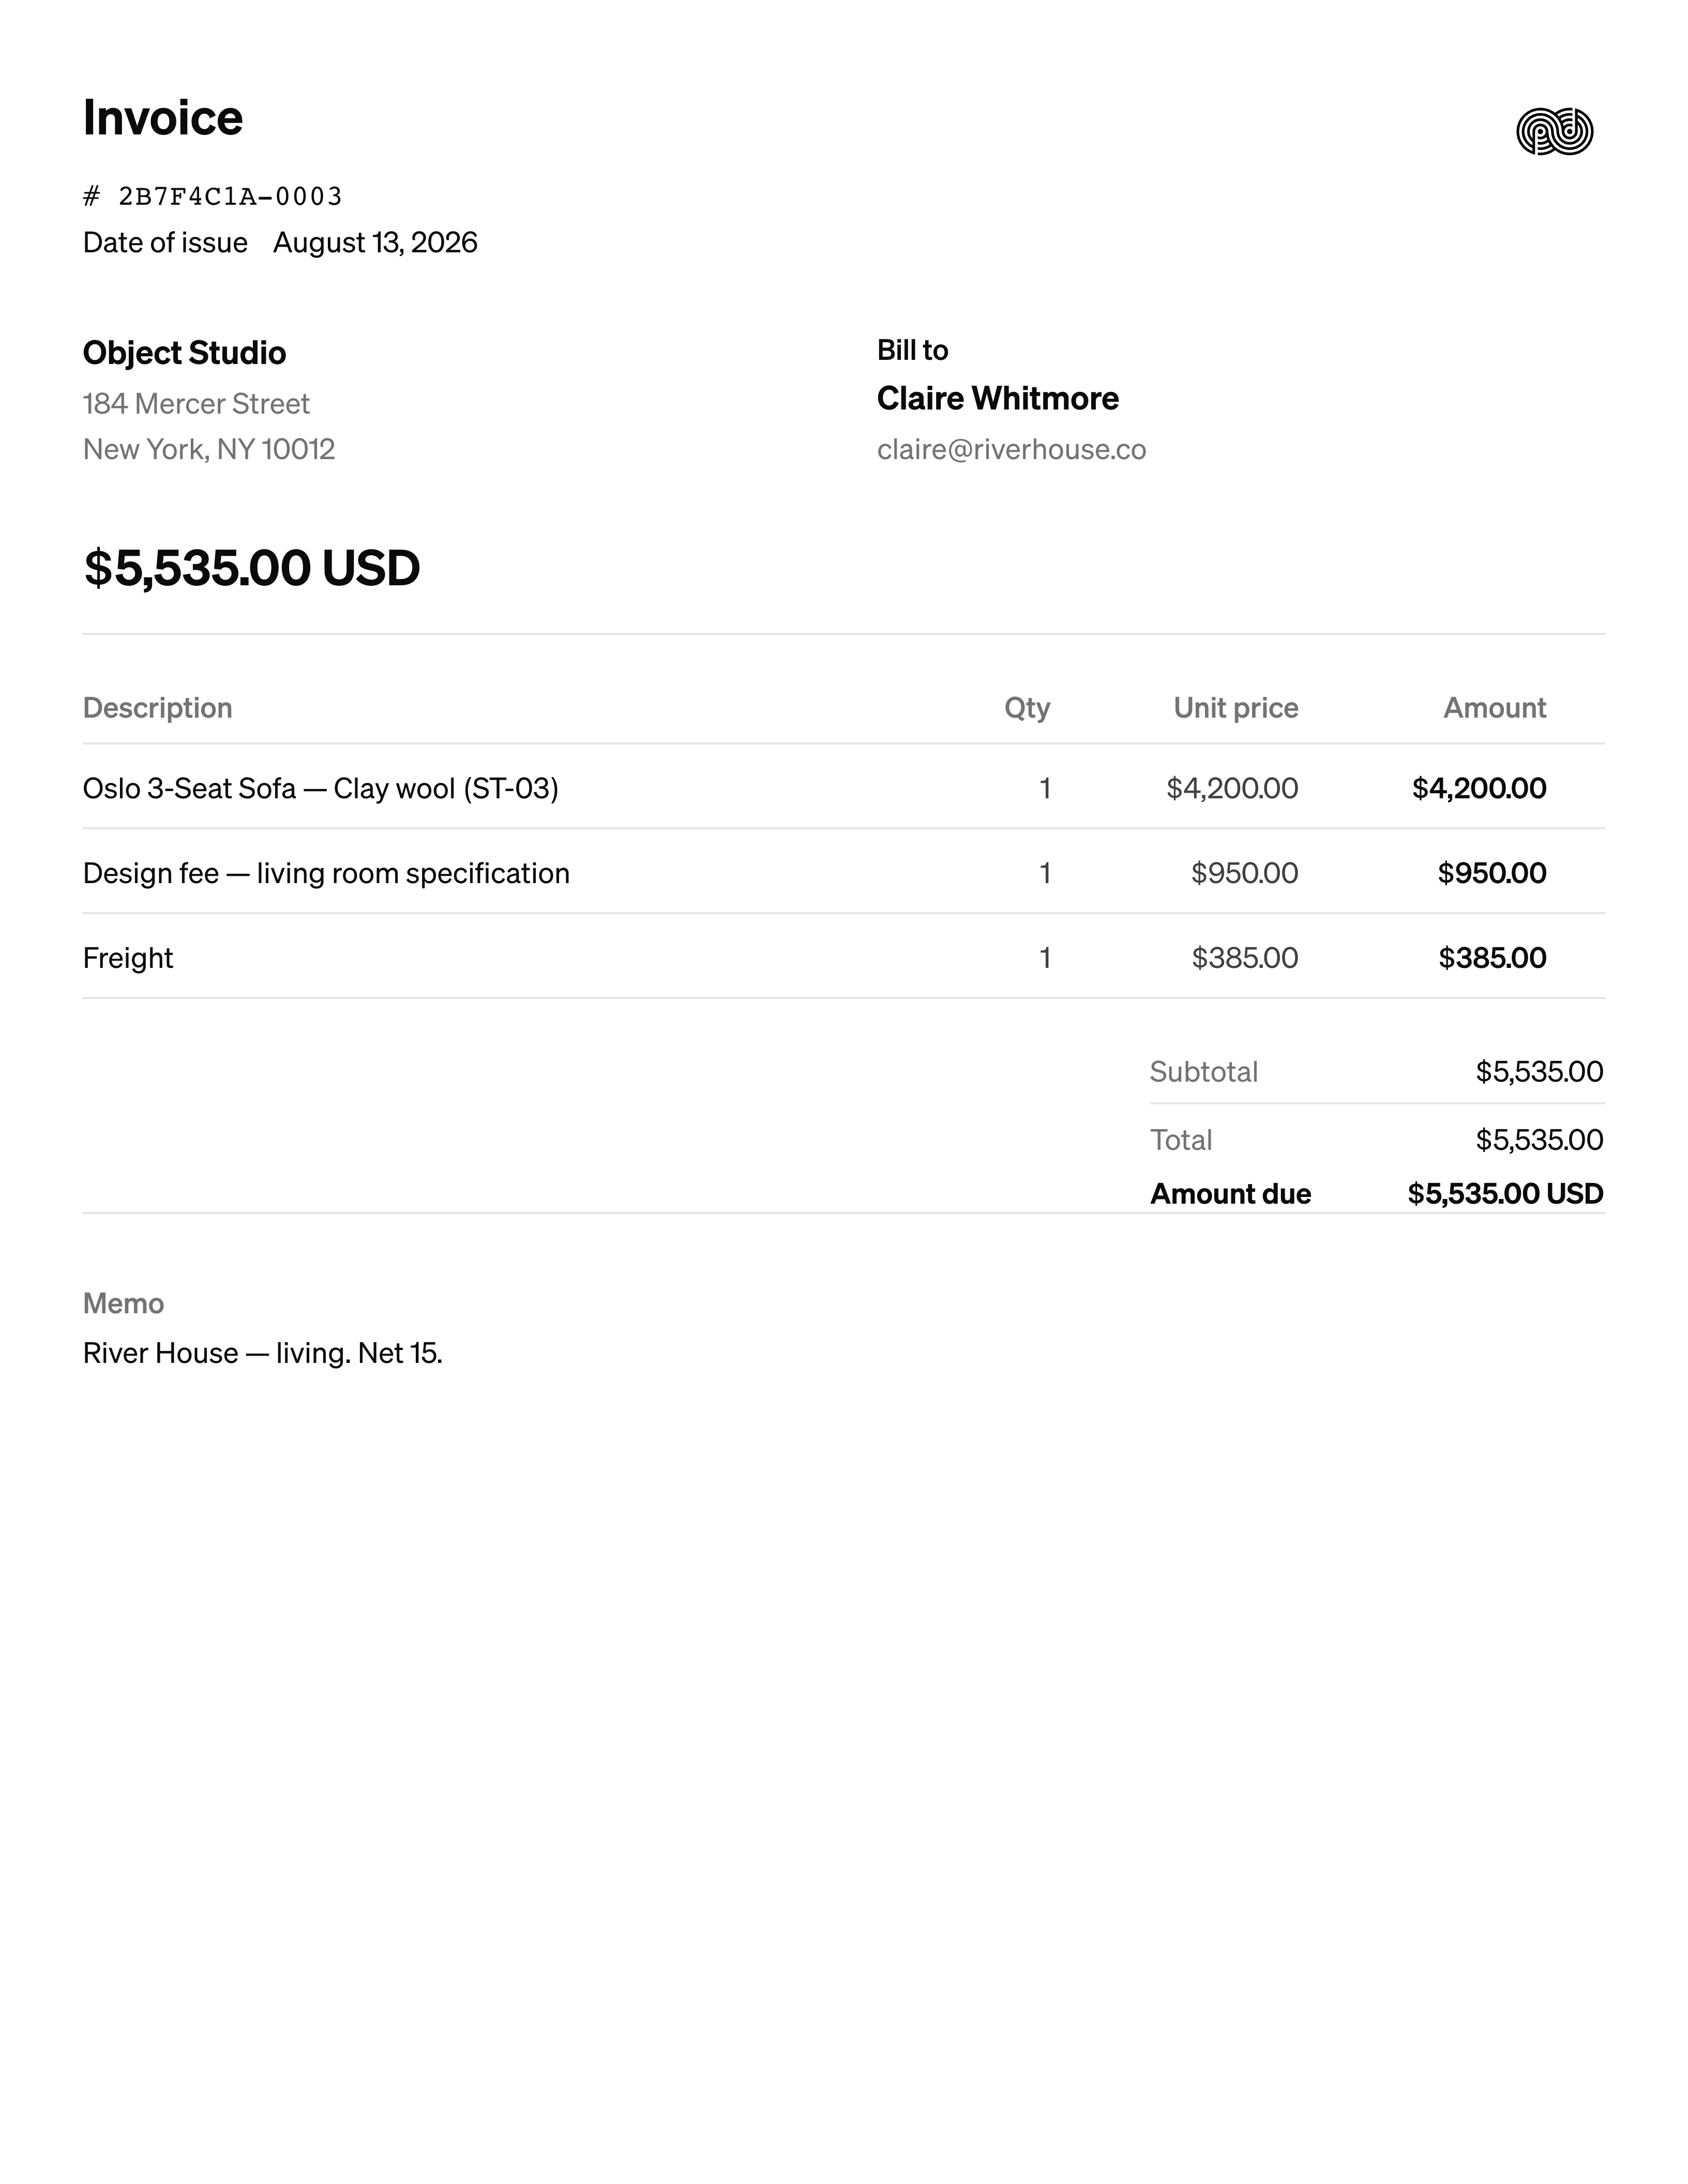The height and width of the screenshot is (2184, 1688).
Task: Click the Unit price column header
Action: [1236, 708]
